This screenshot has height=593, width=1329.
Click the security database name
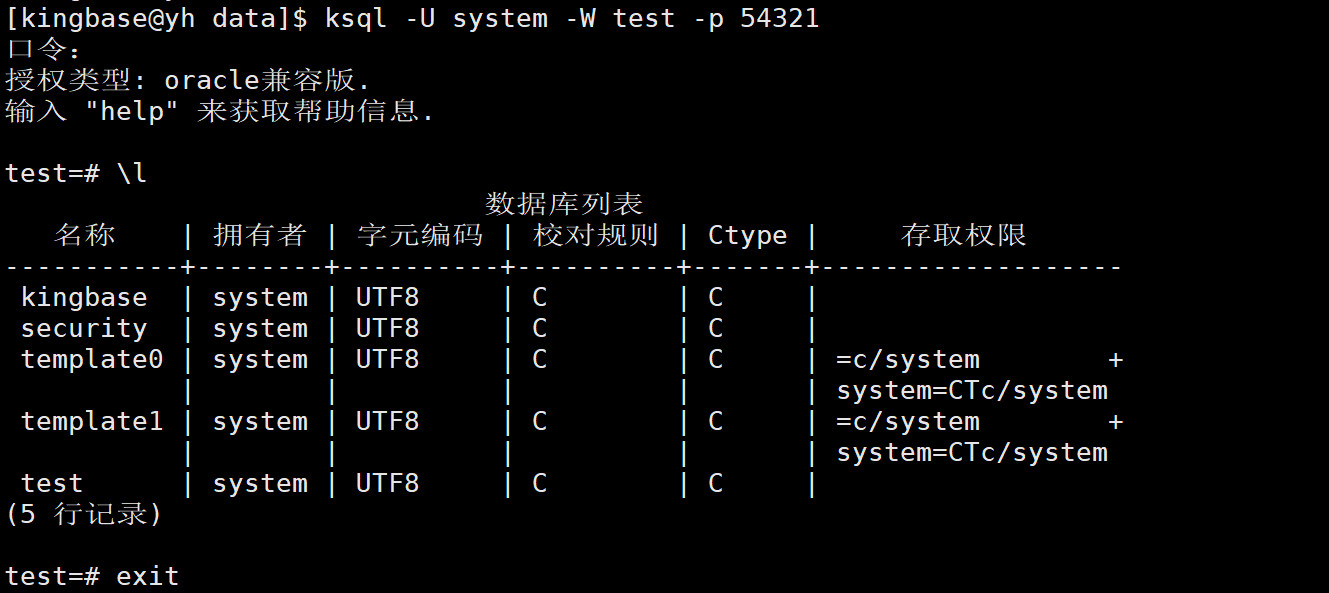(x=84, y=328)
